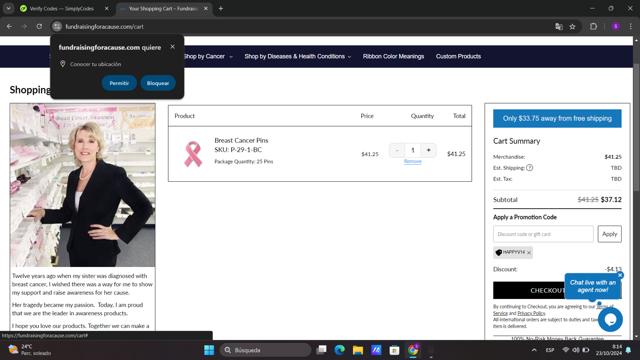This screenshot has width=640, height=360.
Task: Open the Chrome profile avatar
Action: click(x=616, y=27)
